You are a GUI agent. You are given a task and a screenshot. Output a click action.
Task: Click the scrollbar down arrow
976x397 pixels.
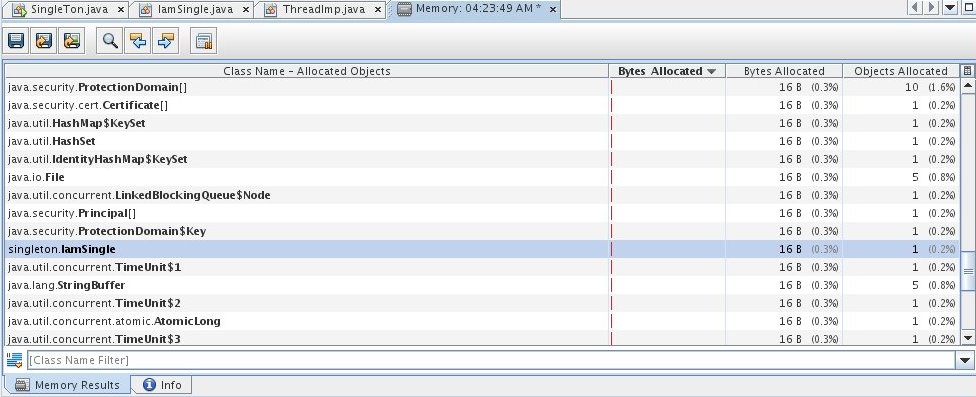click(967, 337)
